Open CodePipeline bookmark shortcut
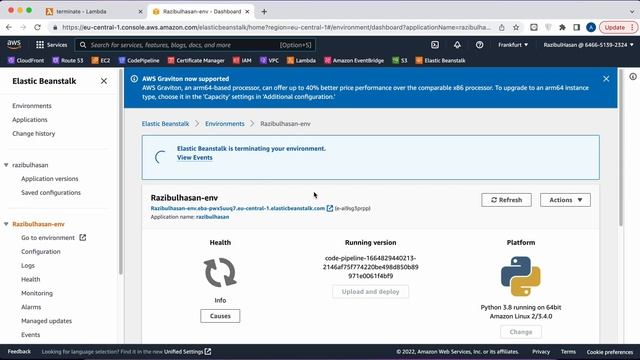The height and width of the screenshot is (360, 640). click(x=139, y=60)
